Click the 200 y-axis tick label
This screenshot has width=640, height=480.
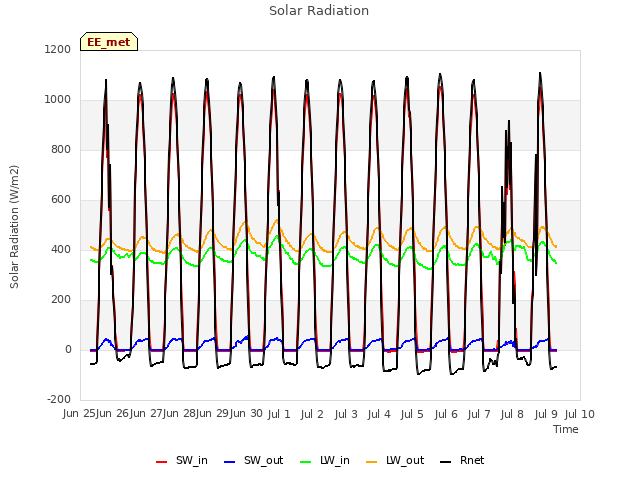point(61,300)
